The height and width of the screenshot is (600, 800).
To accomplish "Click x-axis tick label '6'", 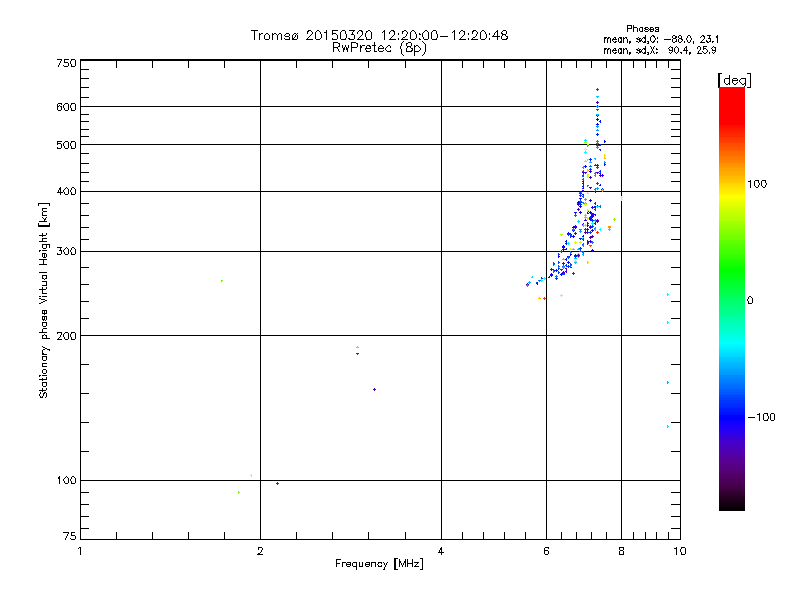I will [546, 551].
